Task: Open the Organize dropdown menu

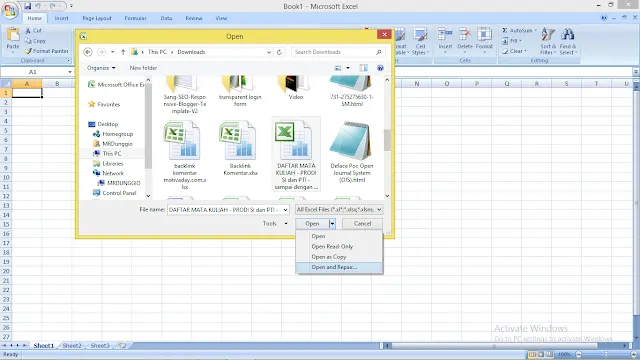Action: pyautogui.click(x=101, y=68)
